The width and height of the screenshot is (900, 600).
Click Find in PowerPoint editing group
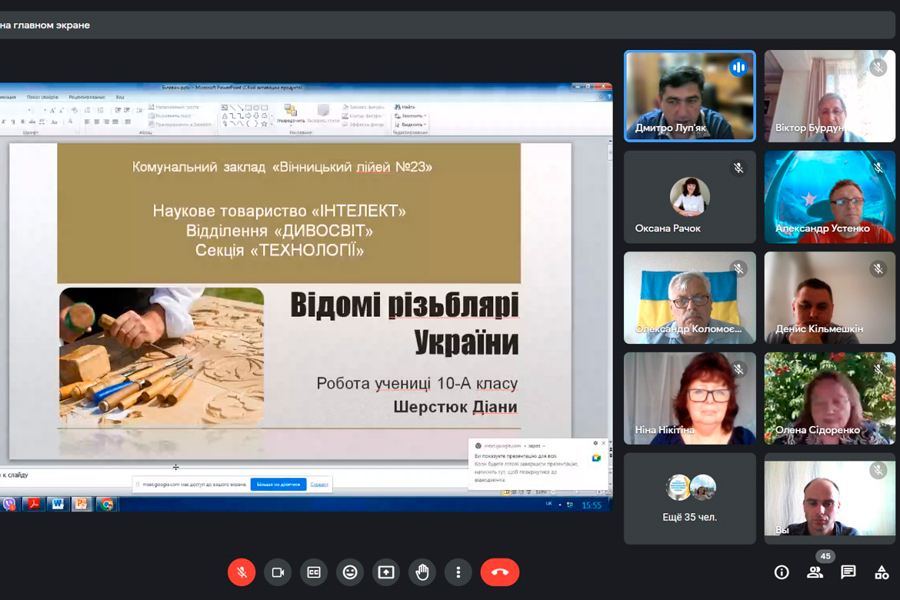point(405,107)
